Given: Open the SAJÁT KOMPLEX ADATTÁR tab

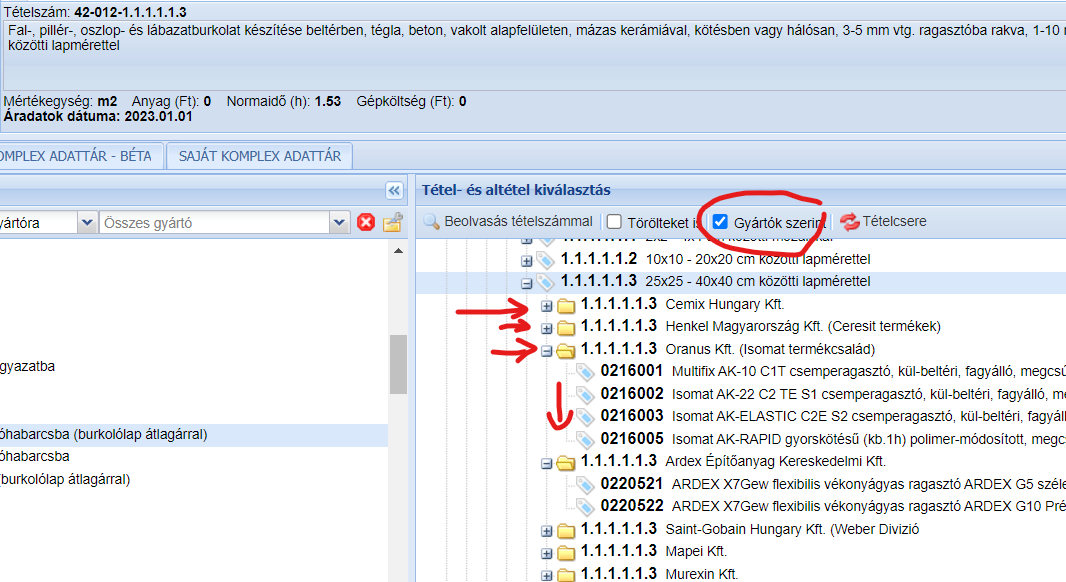Looking at the screenshot, I should (260, 156).
